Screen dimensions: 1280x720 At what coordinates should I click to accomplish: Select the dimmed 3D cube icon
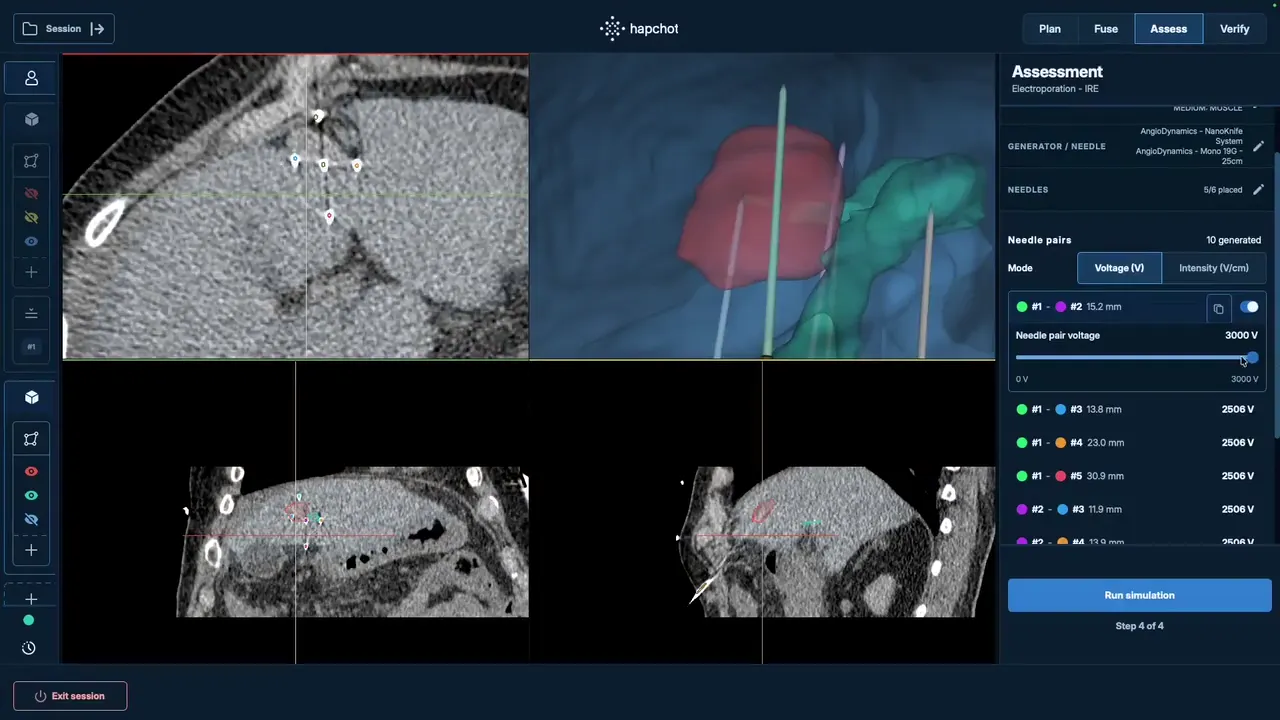pyautogui.click(x=31, y=120)
